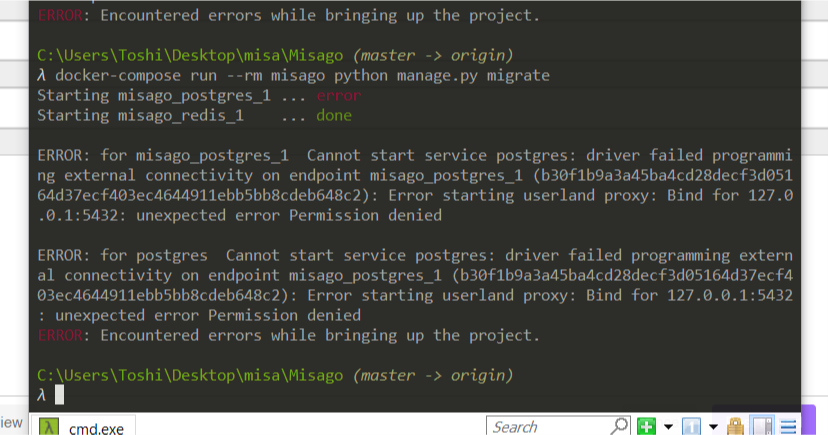Click the magnifier search icon

(619, 427)
